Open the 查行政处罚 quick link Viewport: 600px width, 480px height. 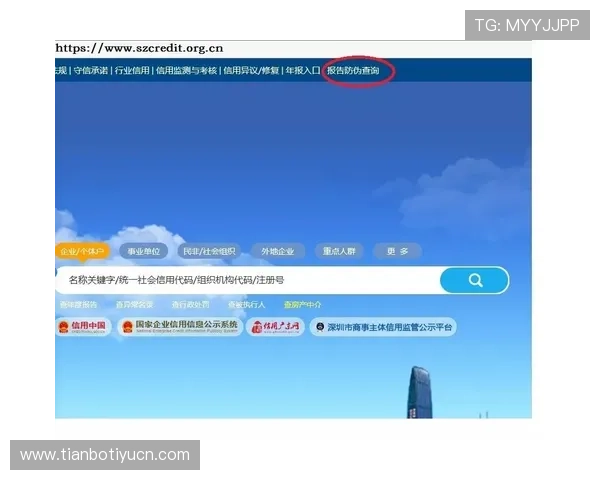(190, 305)
